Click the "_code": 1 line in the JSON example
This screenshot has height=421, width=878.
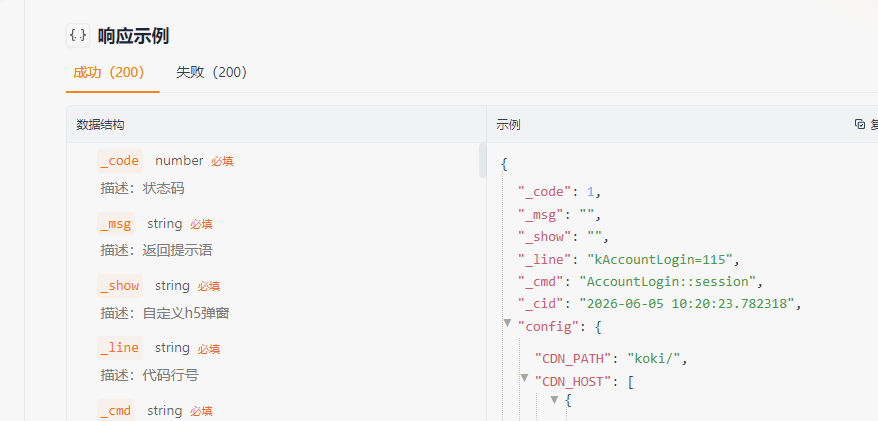[559, 192]
